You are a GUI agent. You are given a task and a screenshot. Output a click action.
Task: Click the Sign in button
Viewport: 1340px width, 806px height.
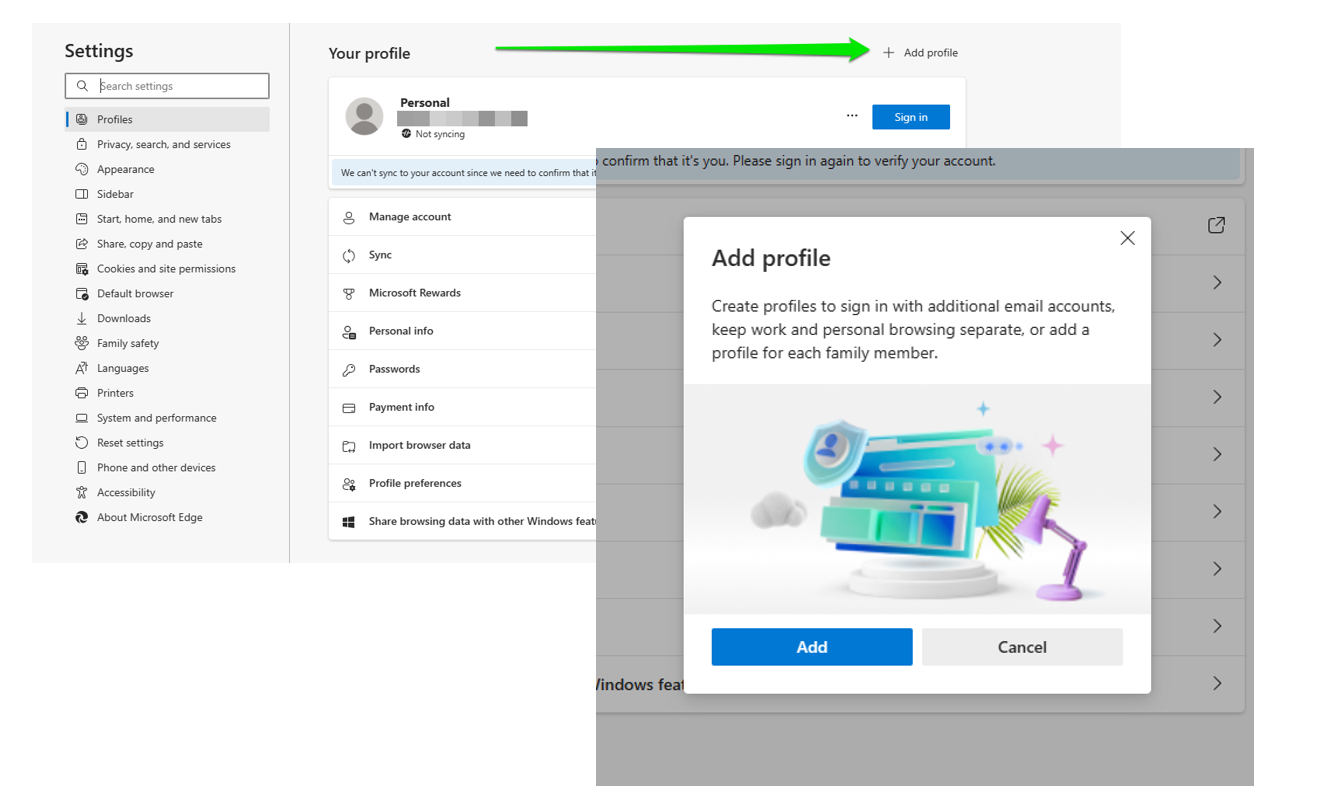point(910,116)
